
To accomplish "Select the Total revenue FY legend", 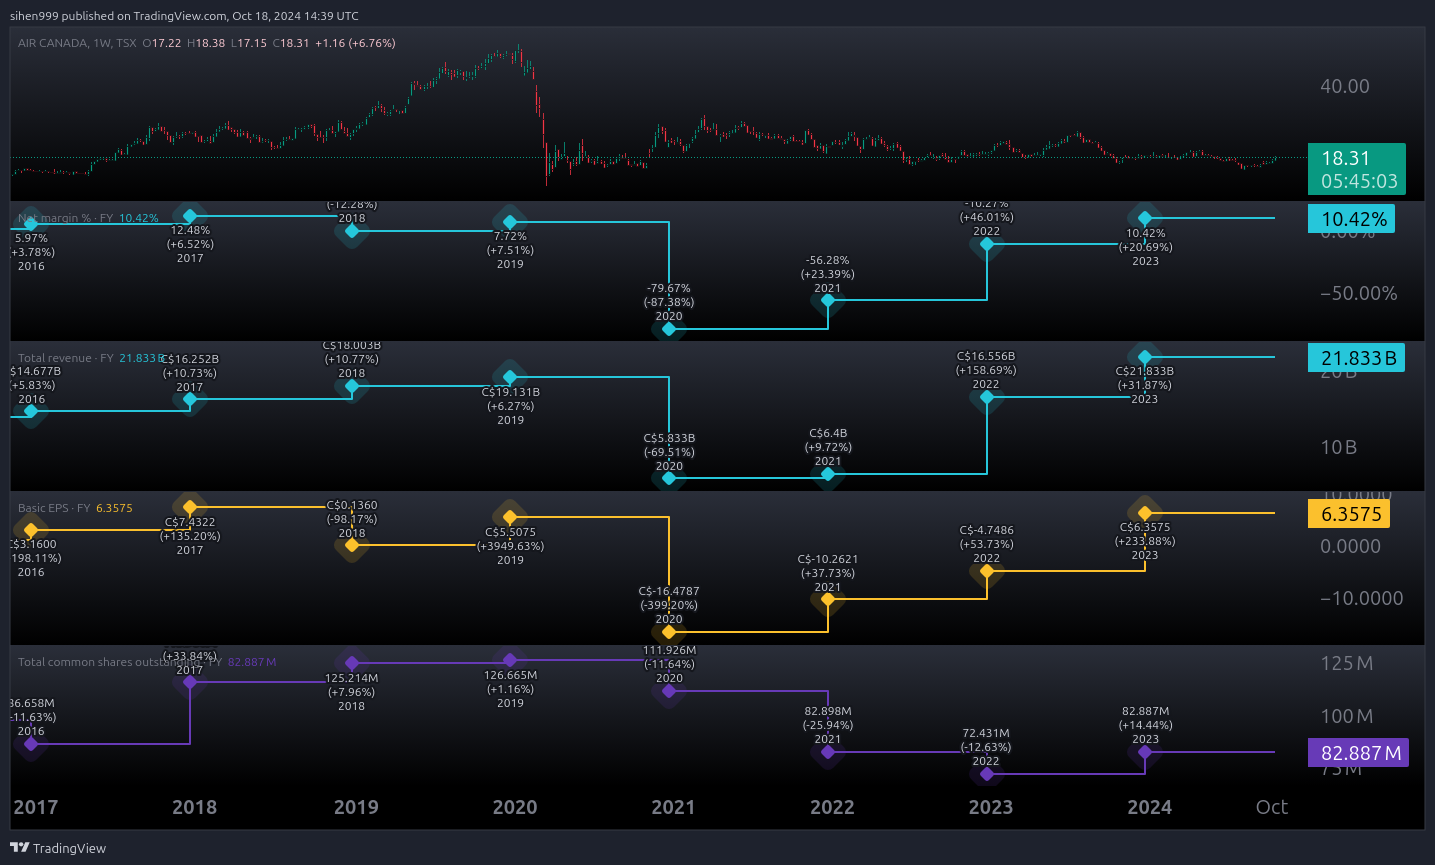I will [90, 358].
